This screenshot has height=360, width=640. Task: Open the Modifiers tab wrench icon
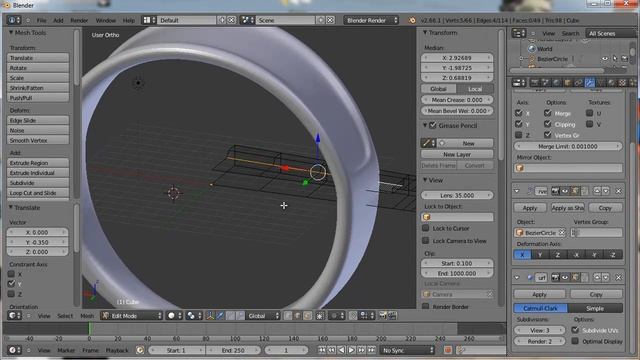click(589, 83)
